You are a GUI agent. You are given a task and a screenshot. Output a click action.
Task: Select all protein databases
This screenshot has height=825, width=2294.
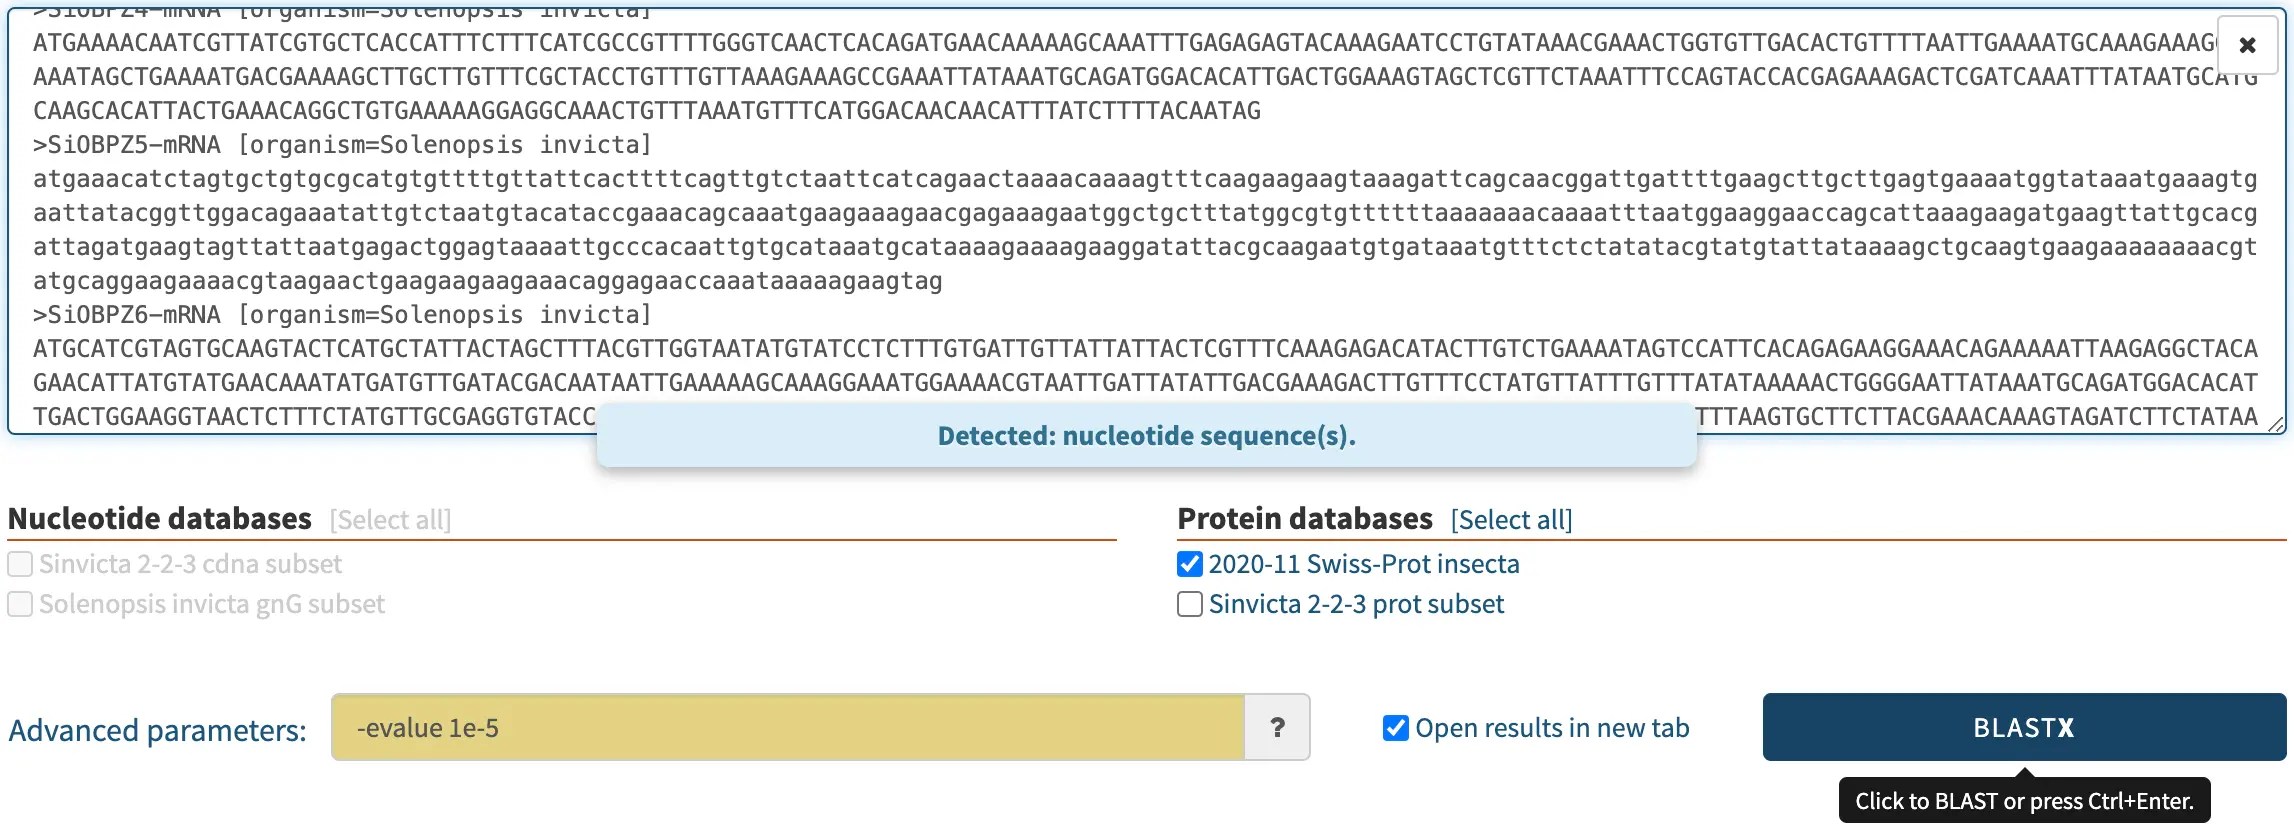pos(1511,520)
